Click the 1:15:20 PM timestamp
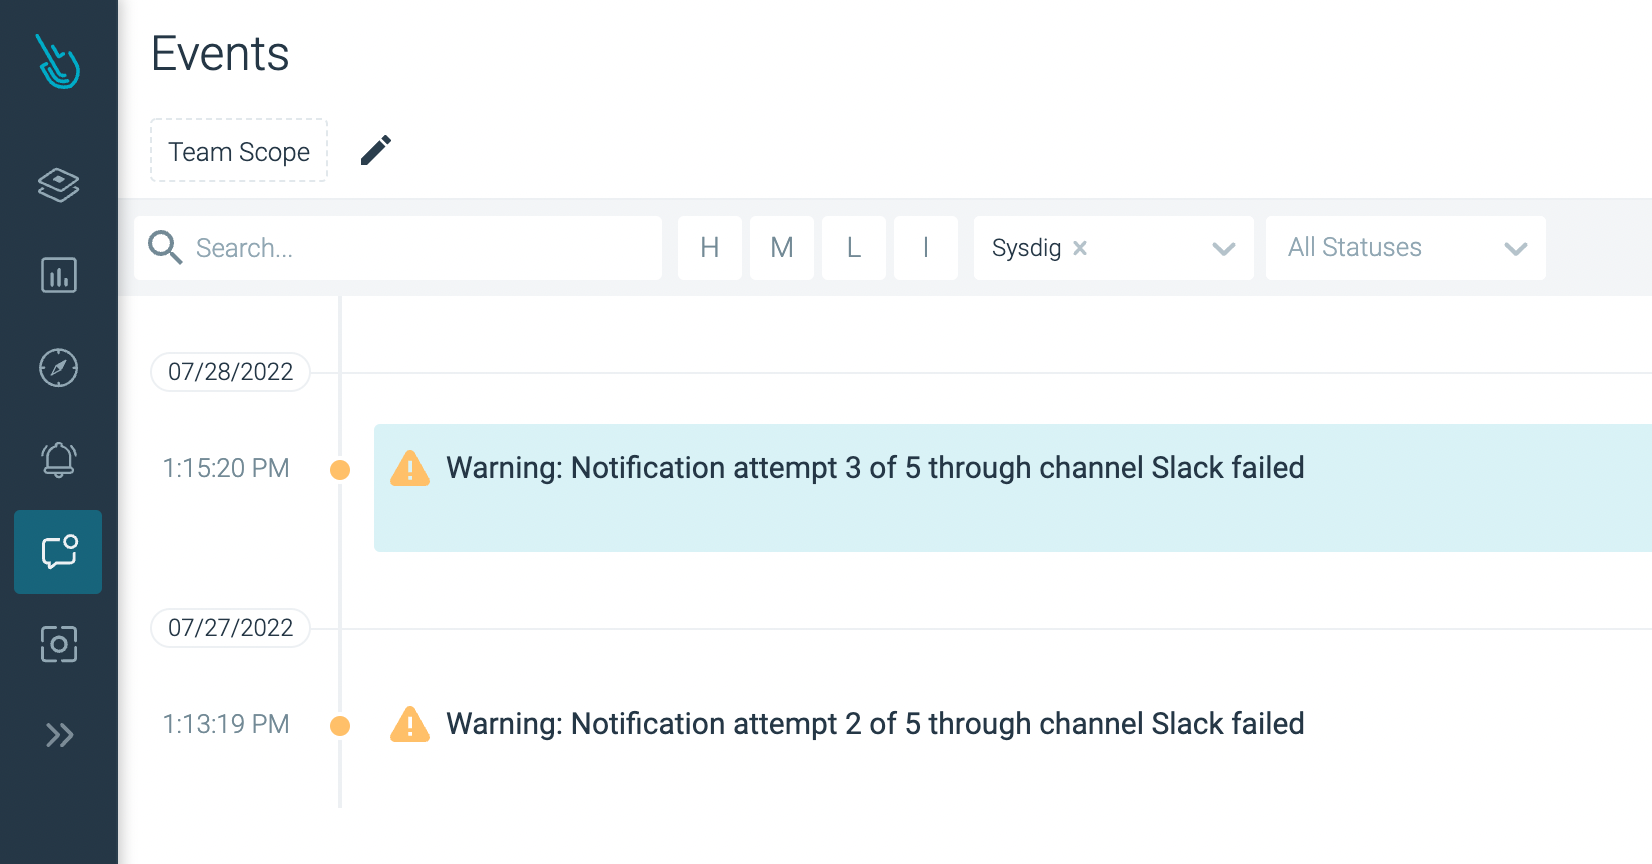This screenshot has width=1652, height=864. click(226, 468)
